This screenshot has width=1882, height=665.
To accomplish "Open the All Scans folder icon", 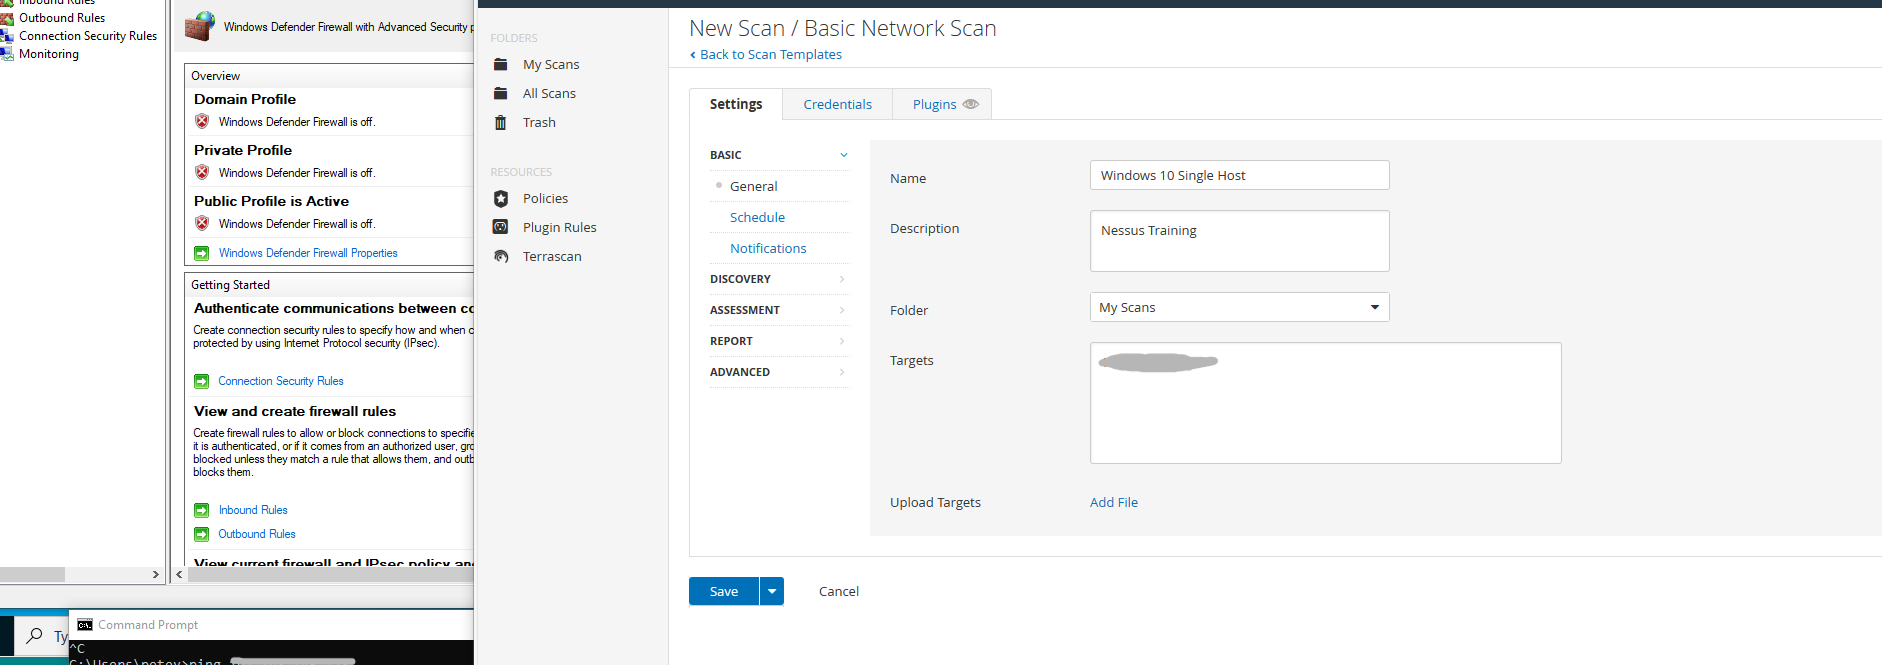I will click(501, 93).
